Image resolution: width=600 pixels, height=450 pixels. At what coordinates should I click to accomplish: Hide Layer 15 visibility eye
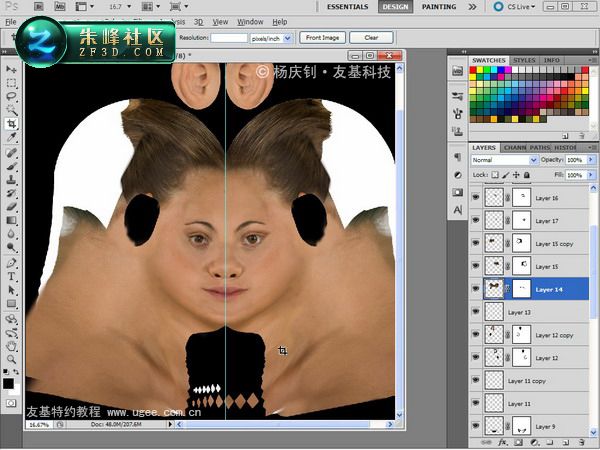(x=476, y=266)
